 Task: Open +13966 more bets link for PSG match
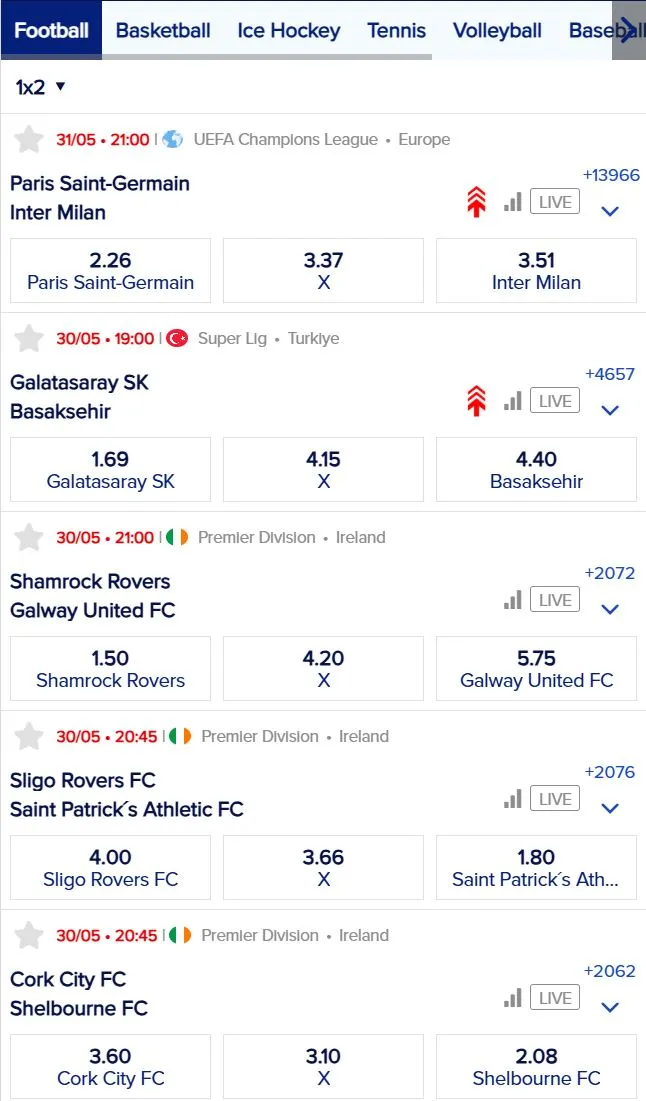[x=611, y=175]
